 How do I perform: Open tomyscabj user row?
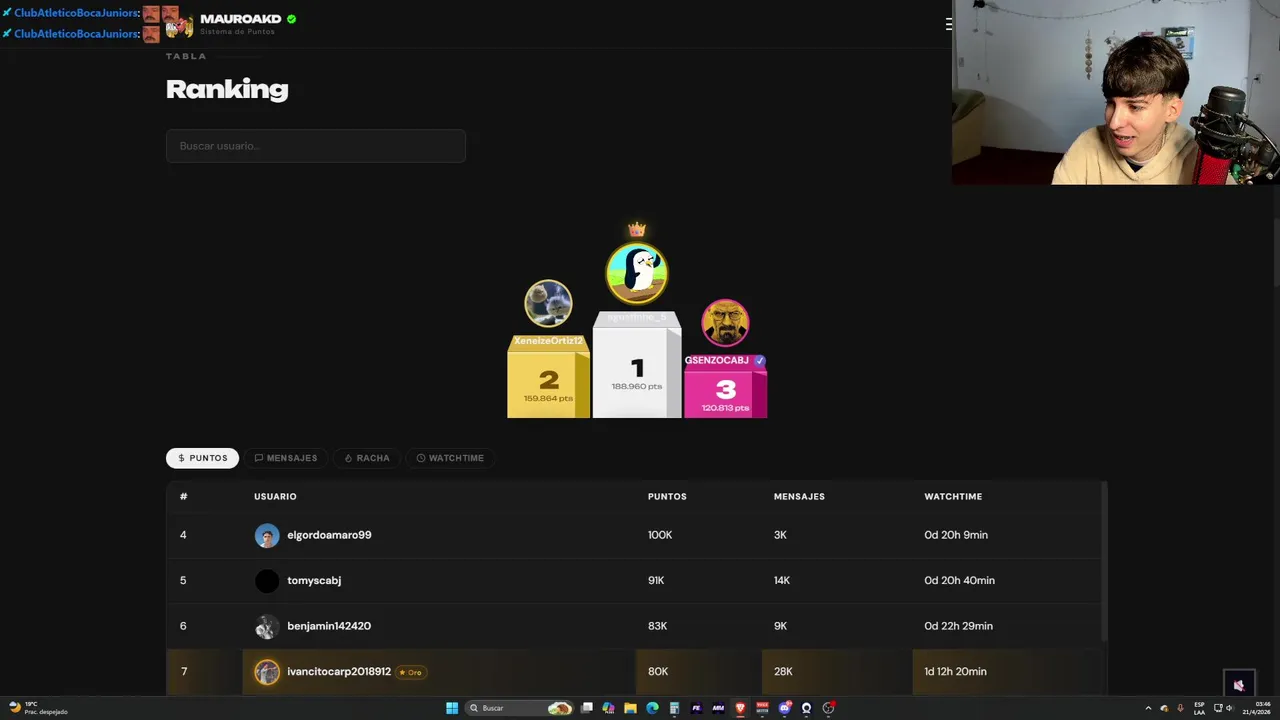[633, 580]
